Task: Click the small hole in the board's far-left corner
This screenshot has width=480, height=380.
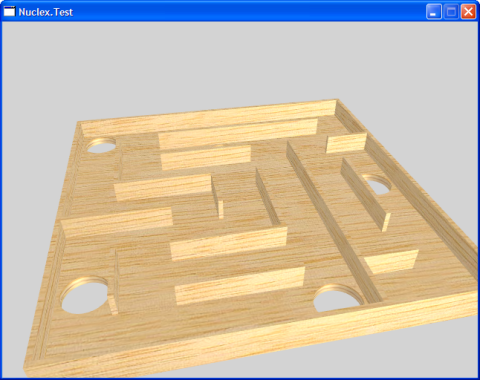Action: 101,146
